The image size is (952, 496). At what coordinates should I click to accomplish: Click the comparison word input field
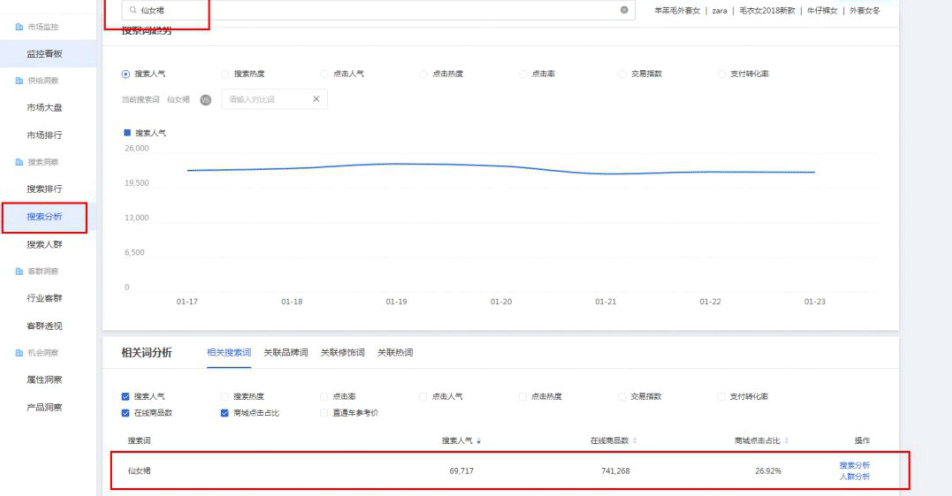[265, 100]
